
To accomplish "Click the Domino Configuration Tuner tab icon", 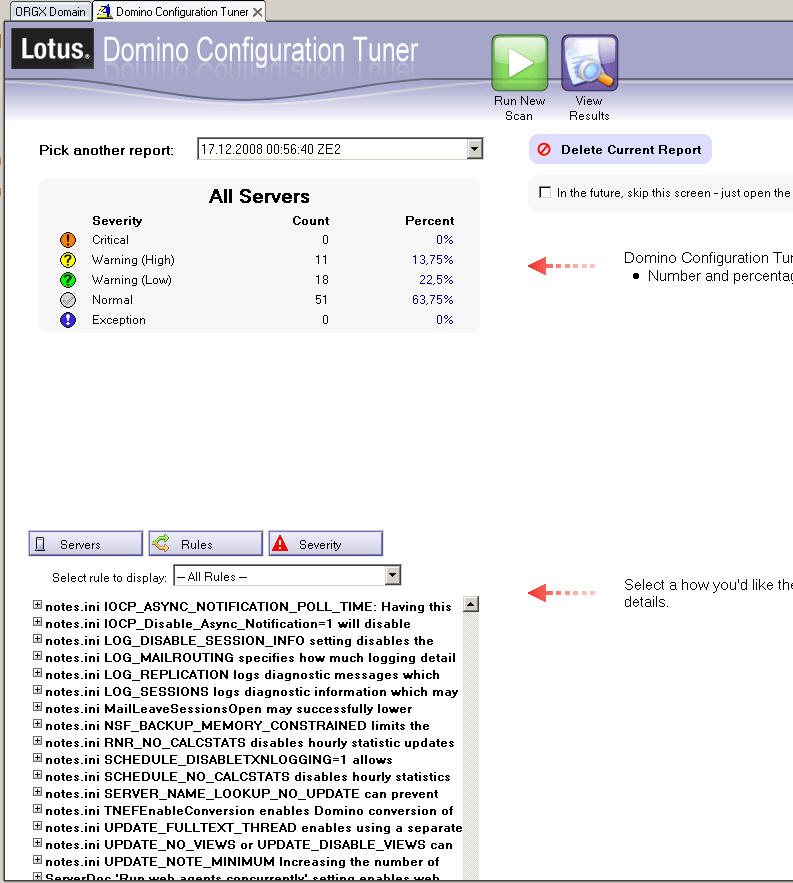I will pyautogui.click(x=104, y=11).
